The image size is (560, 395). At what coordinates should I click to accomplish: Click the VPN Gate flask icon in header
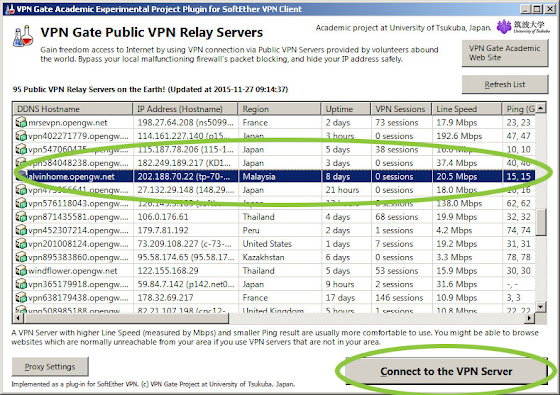[x=23, y=36]
